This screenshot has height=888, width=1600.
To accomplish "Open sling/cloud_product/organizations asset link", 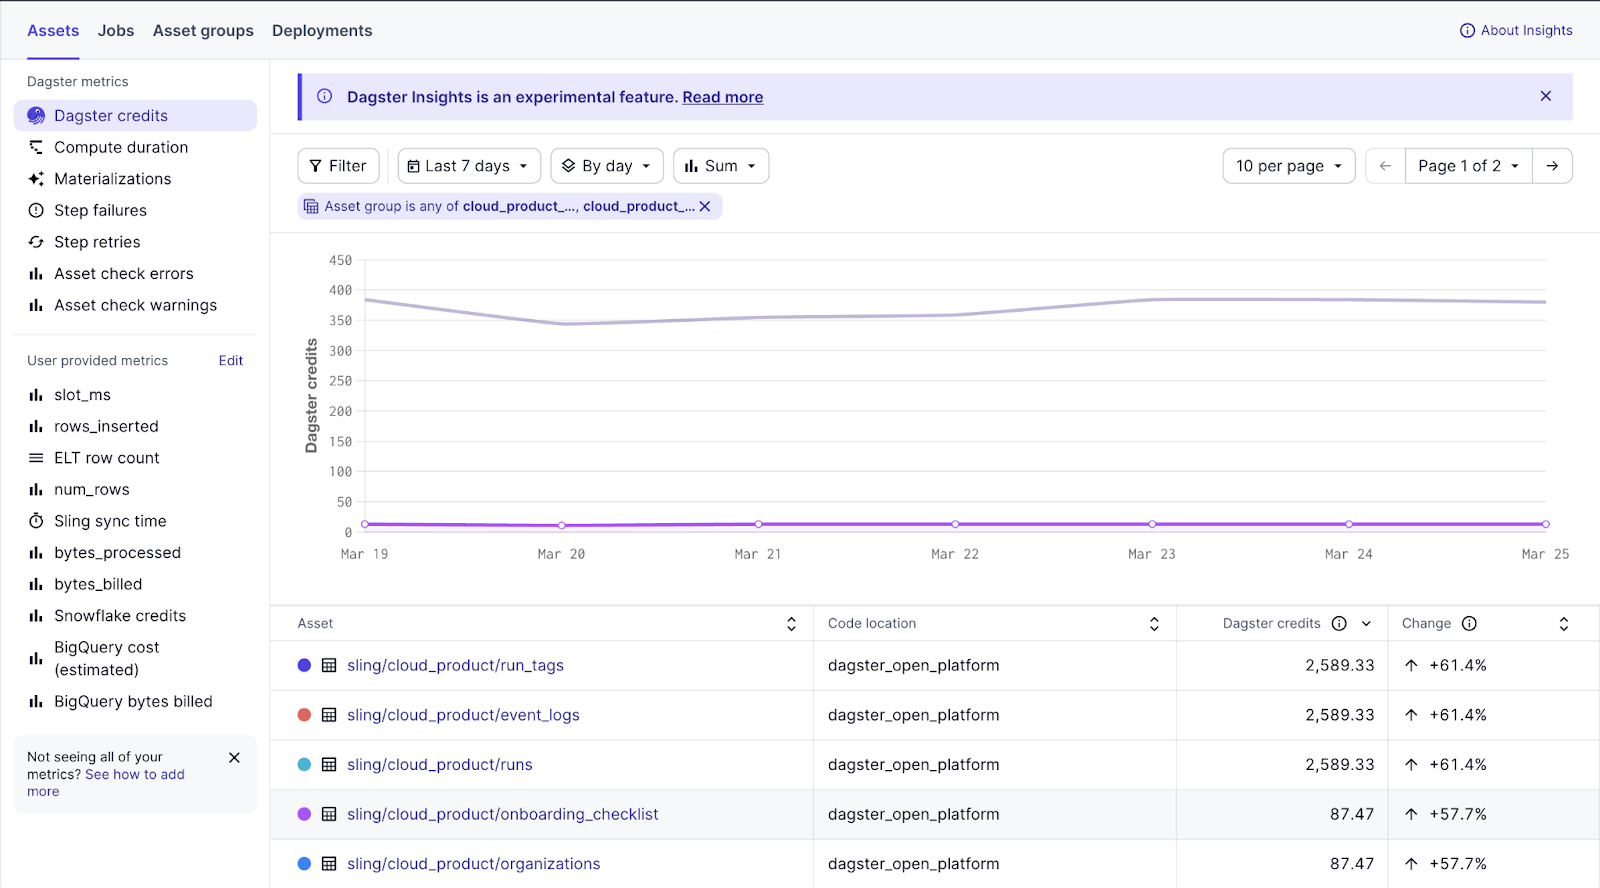I will click(x=474, y=864).
